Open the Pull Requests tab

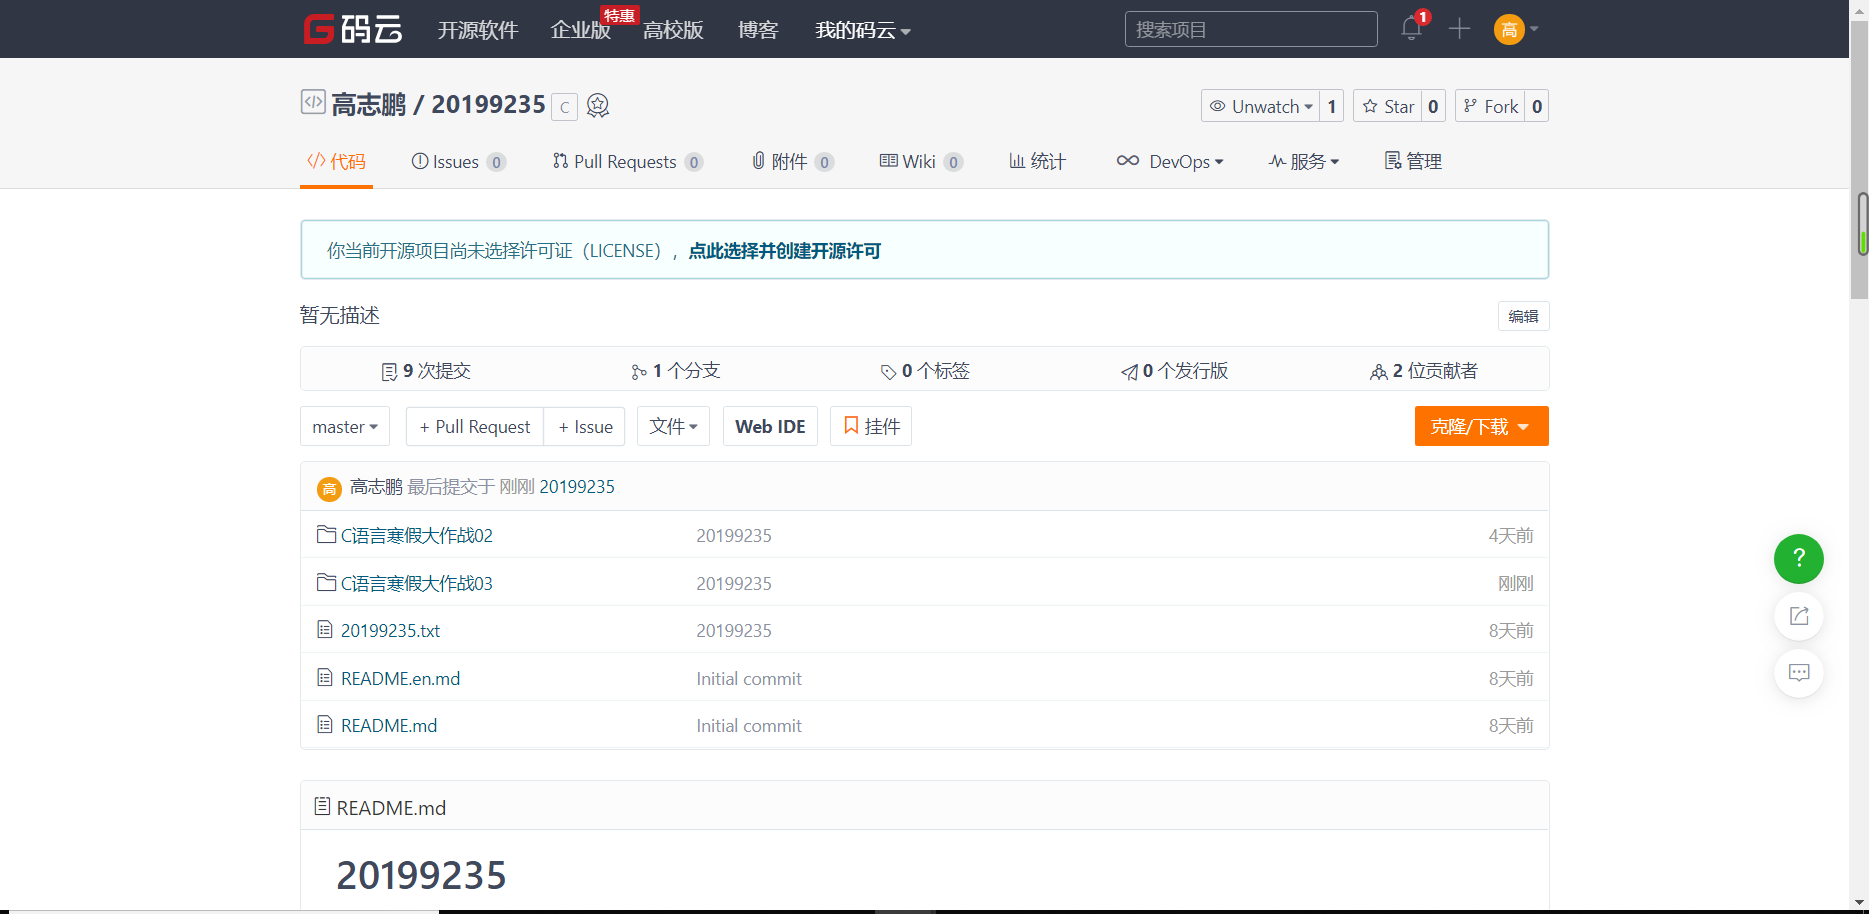point(628,161)
